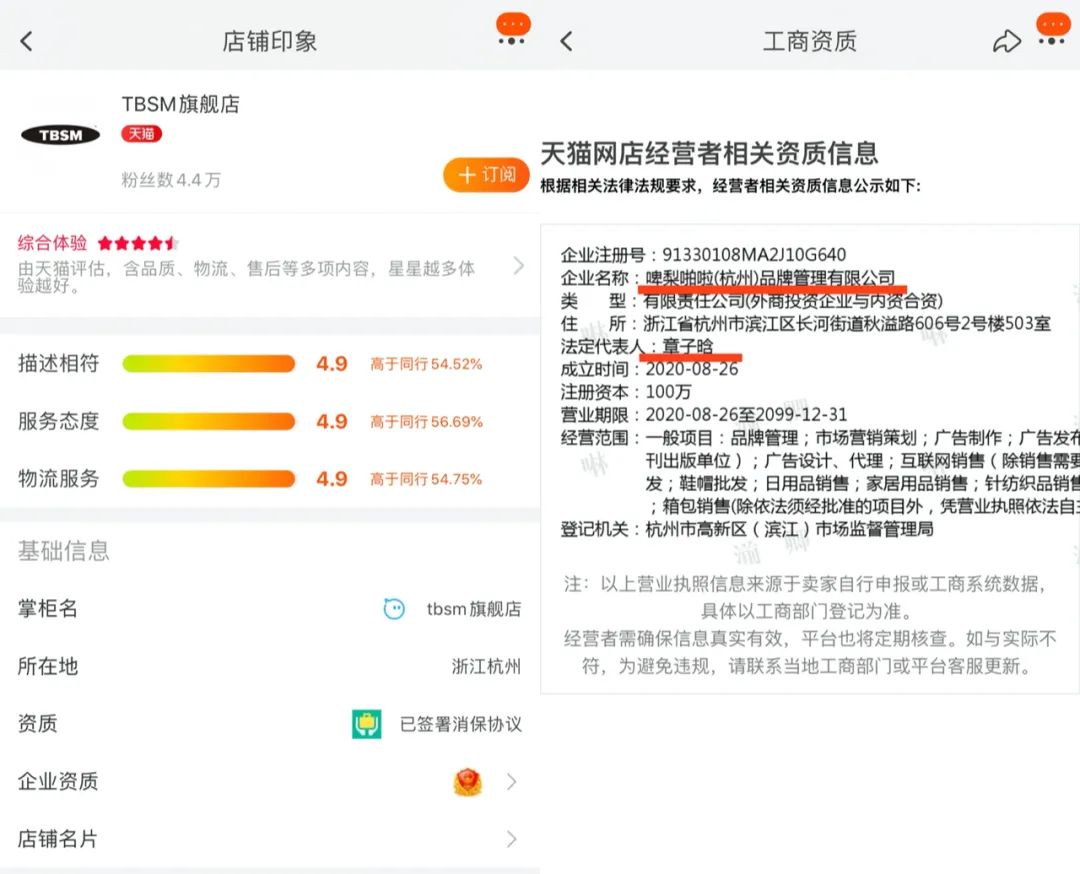Click the 服务态度 rating bar

(x=209, y=422)
